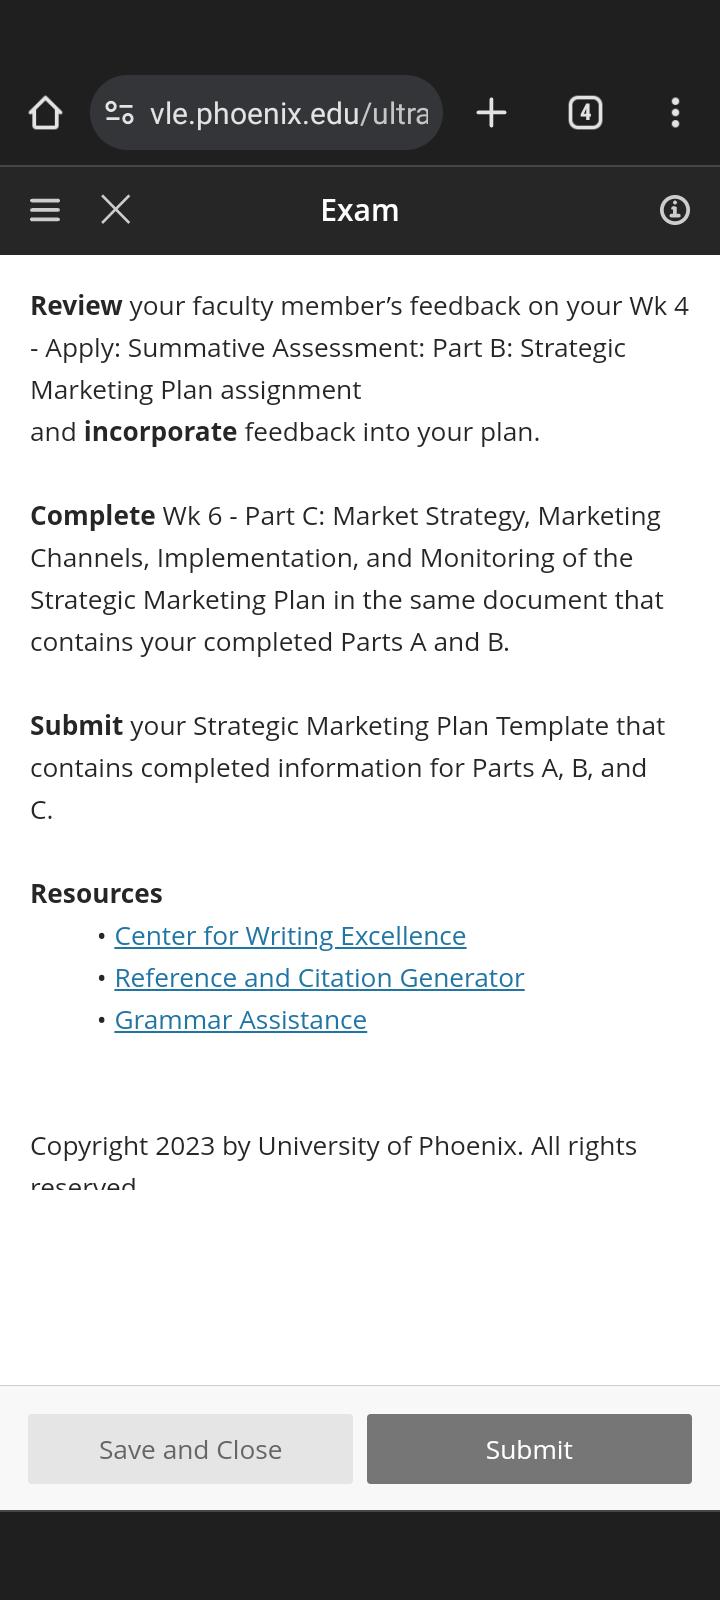Click the bold word Complete

pyautogui.click(x=92, y=516)
